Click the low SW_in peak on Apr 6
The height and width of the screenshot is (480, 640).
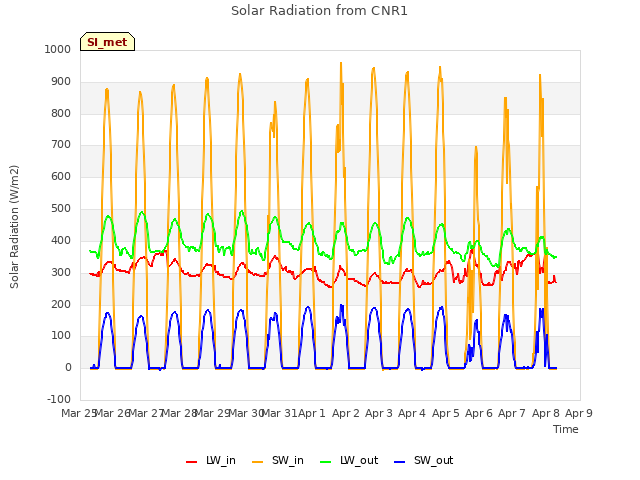coord(476,147)
